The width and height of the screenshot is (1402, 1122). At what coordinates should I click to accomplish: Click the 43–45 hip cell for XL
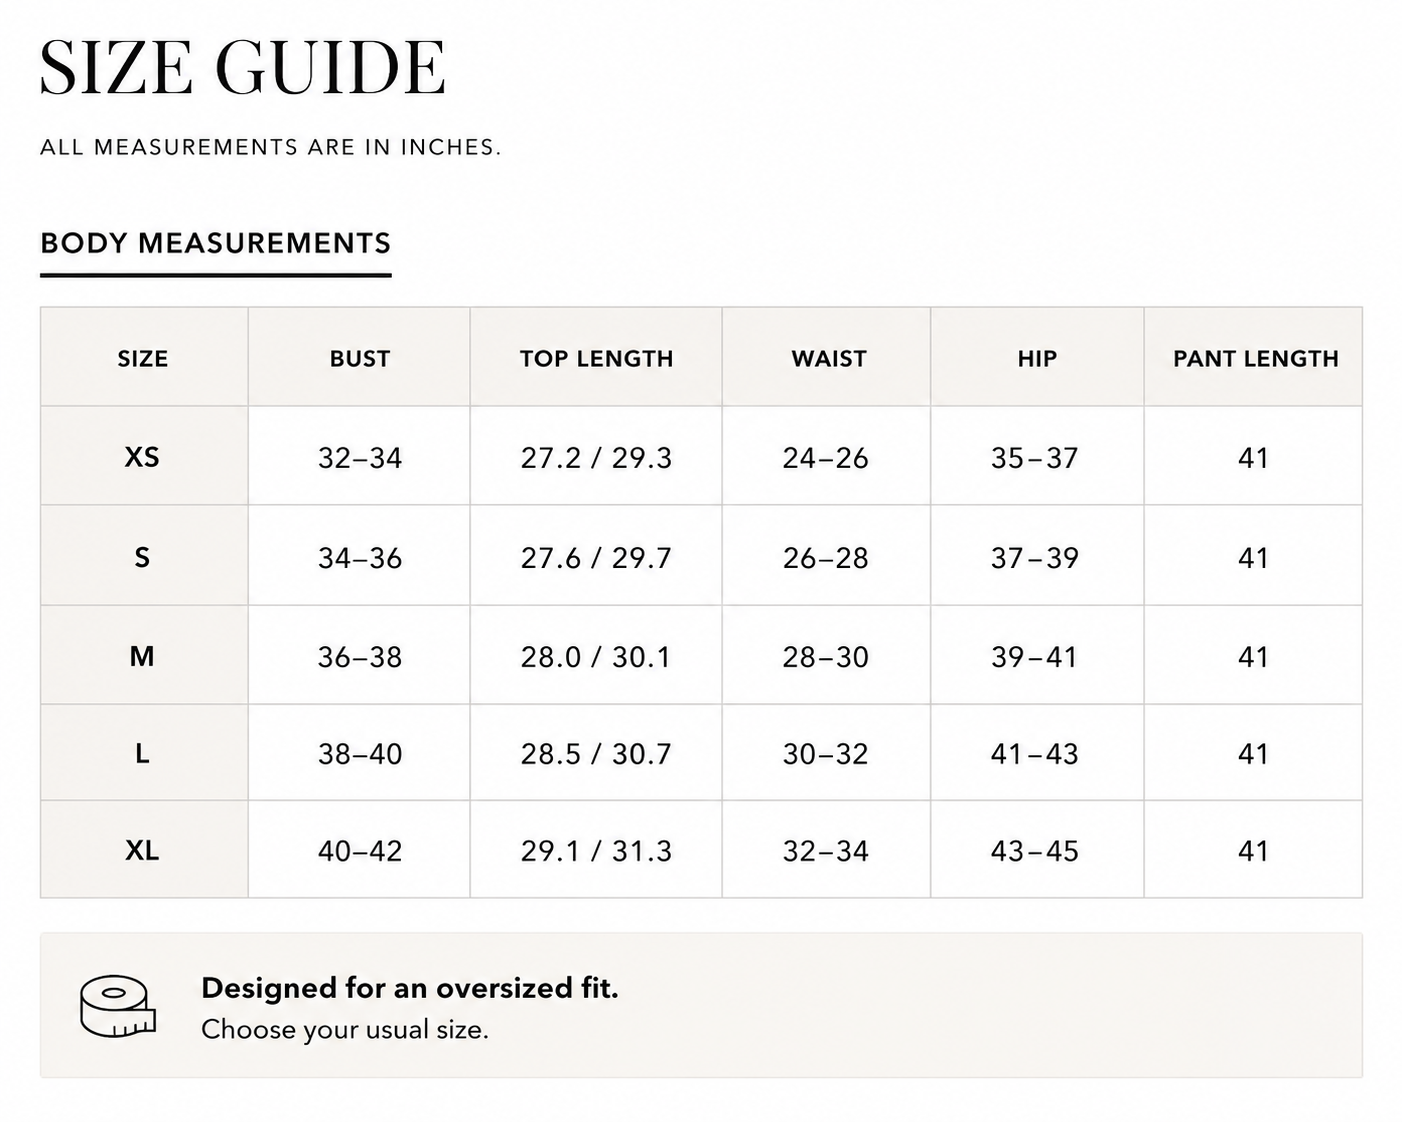1035,851
